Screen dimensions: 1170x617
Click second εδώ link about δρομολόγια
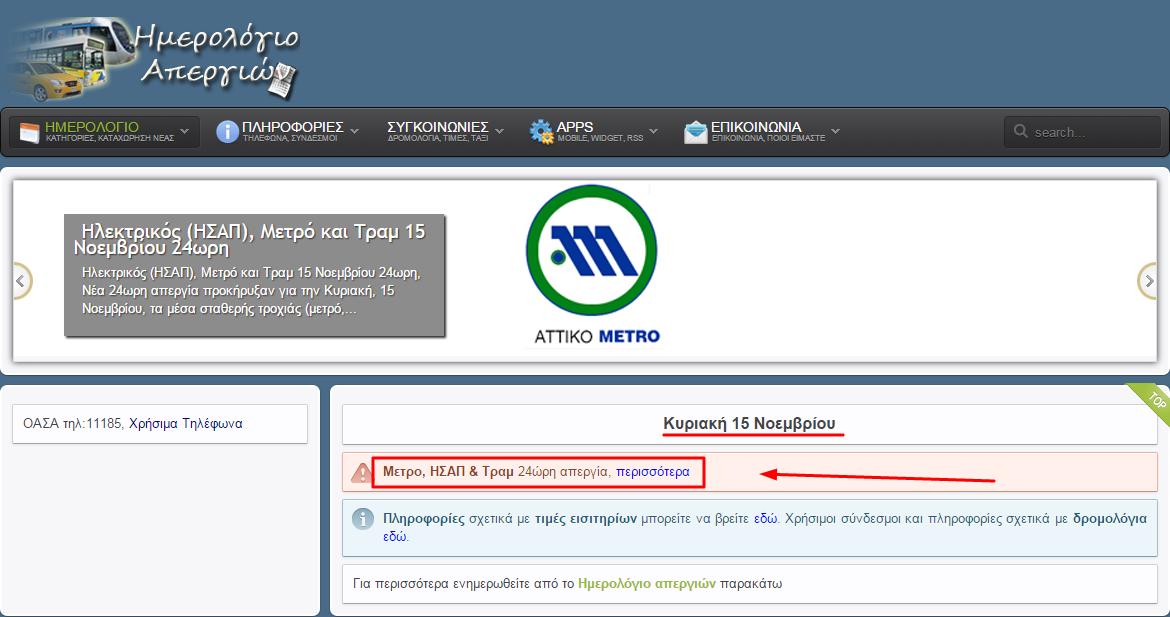click(x=394, y=536)
